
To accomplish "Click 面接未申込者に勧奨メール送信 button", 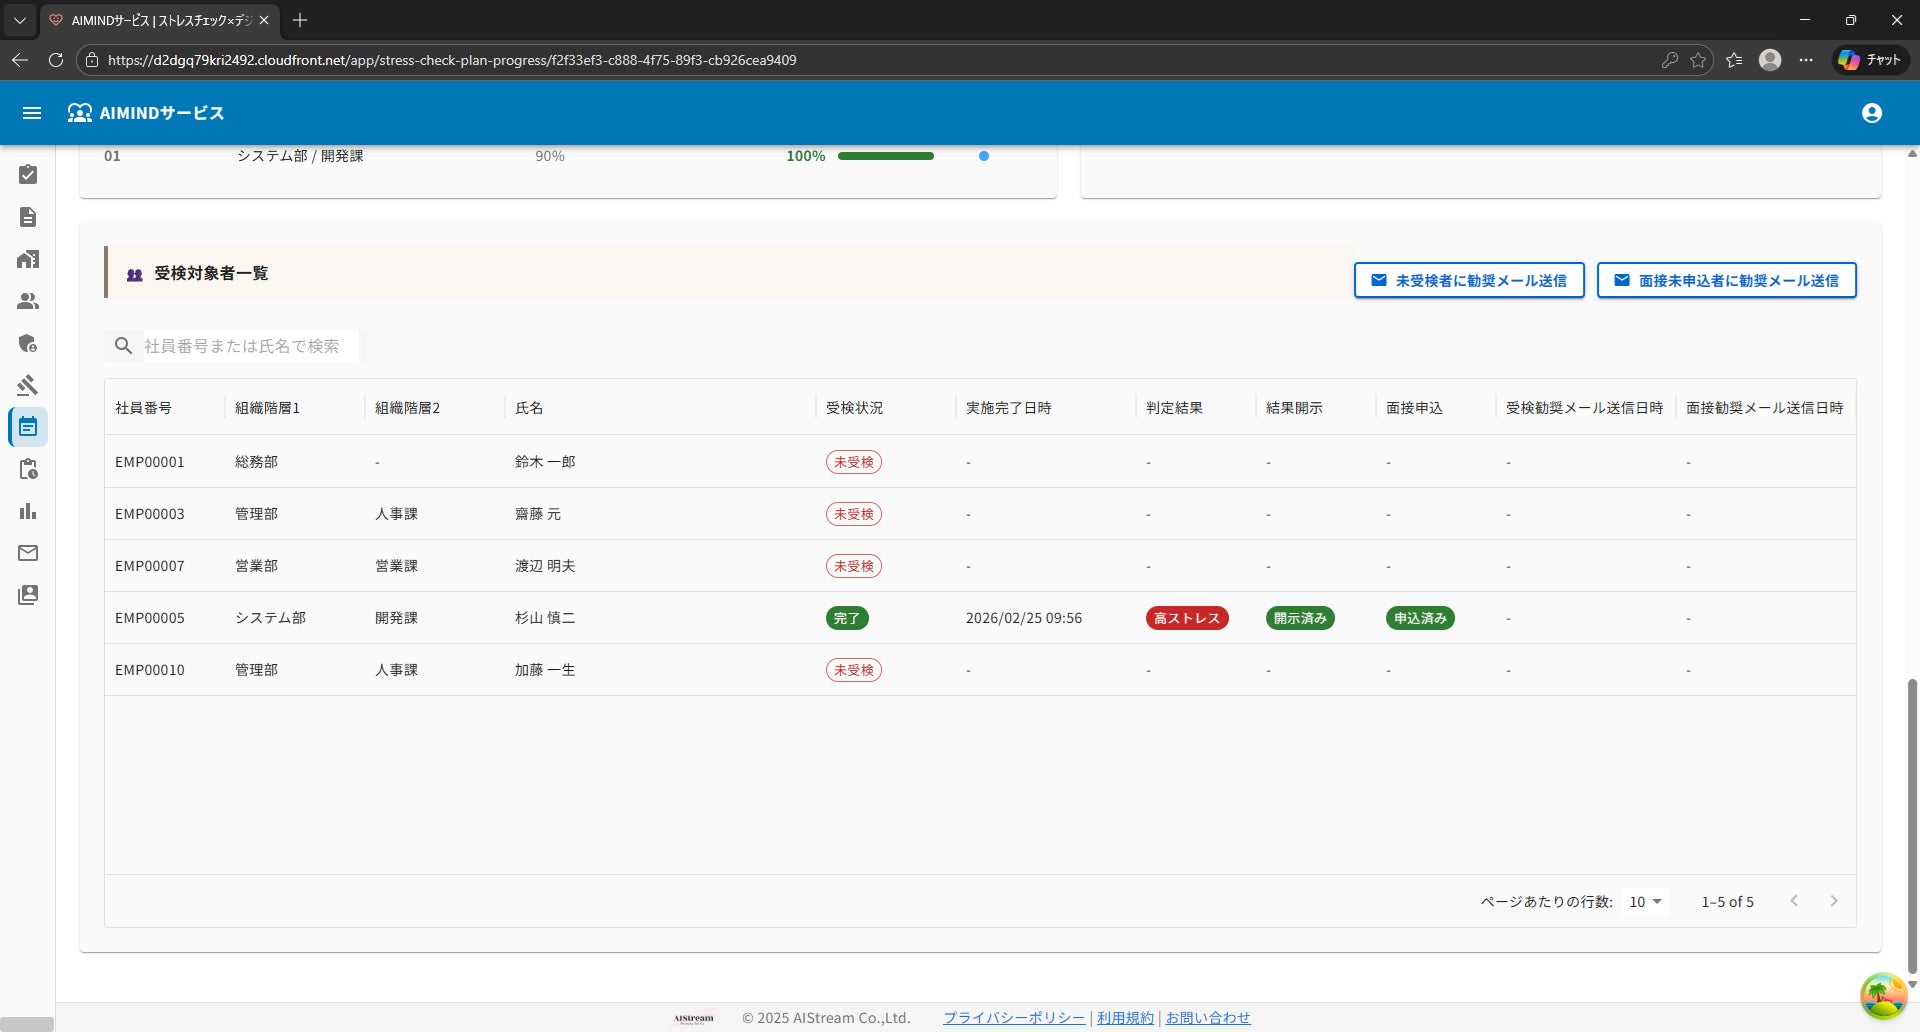I will [1726, 281].
